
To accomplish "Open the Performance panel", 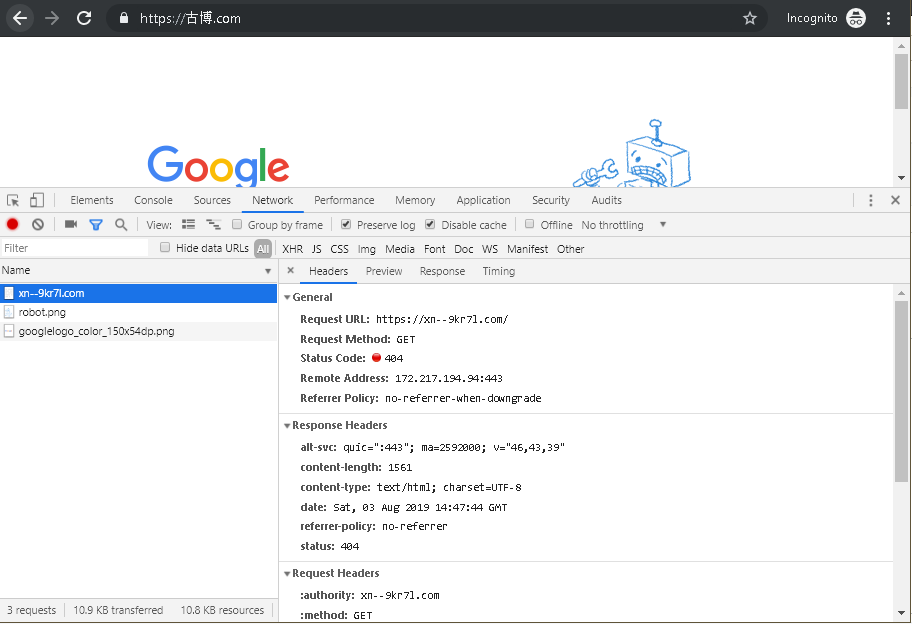I will [x=344, y=200].
